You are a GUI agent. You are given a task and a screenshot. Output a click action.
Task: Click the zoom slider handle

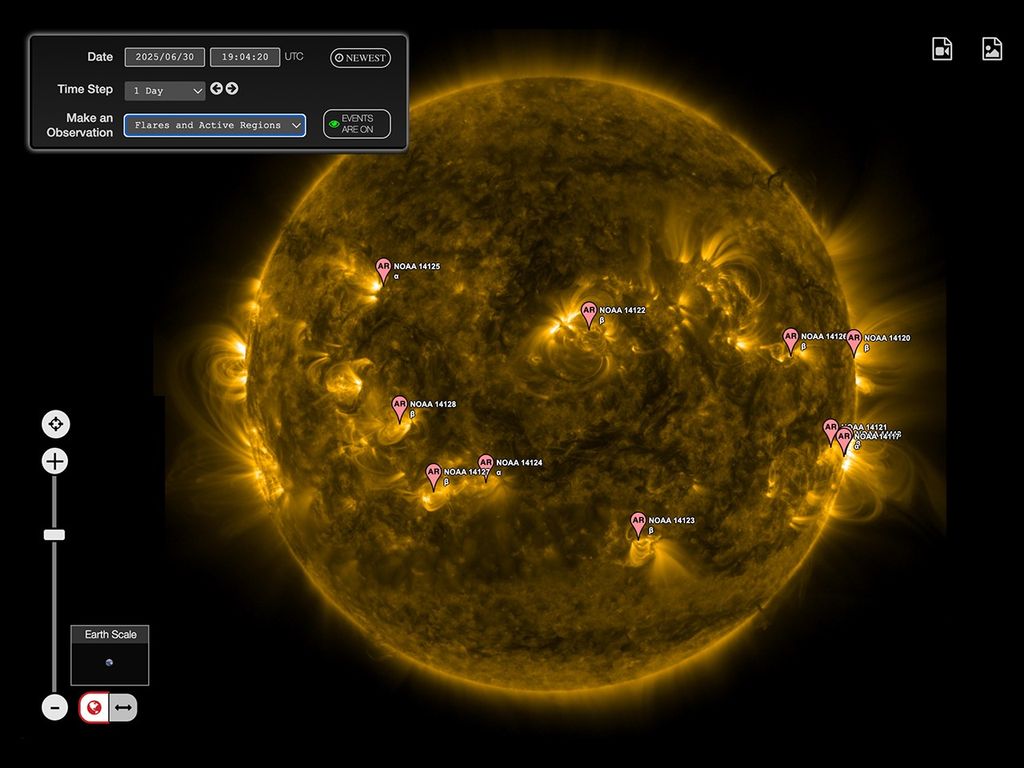point(54,535)
